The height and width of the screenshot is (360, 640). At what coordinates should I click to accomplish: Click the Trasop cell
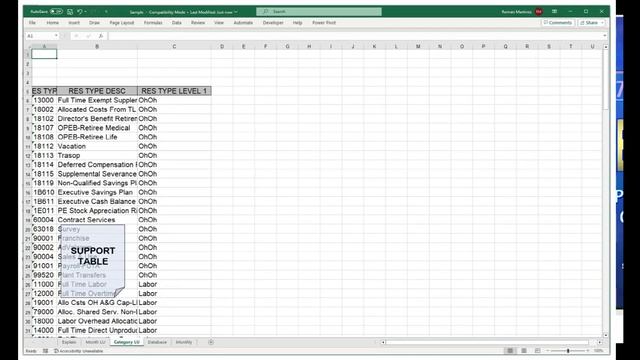pos(97,156)
